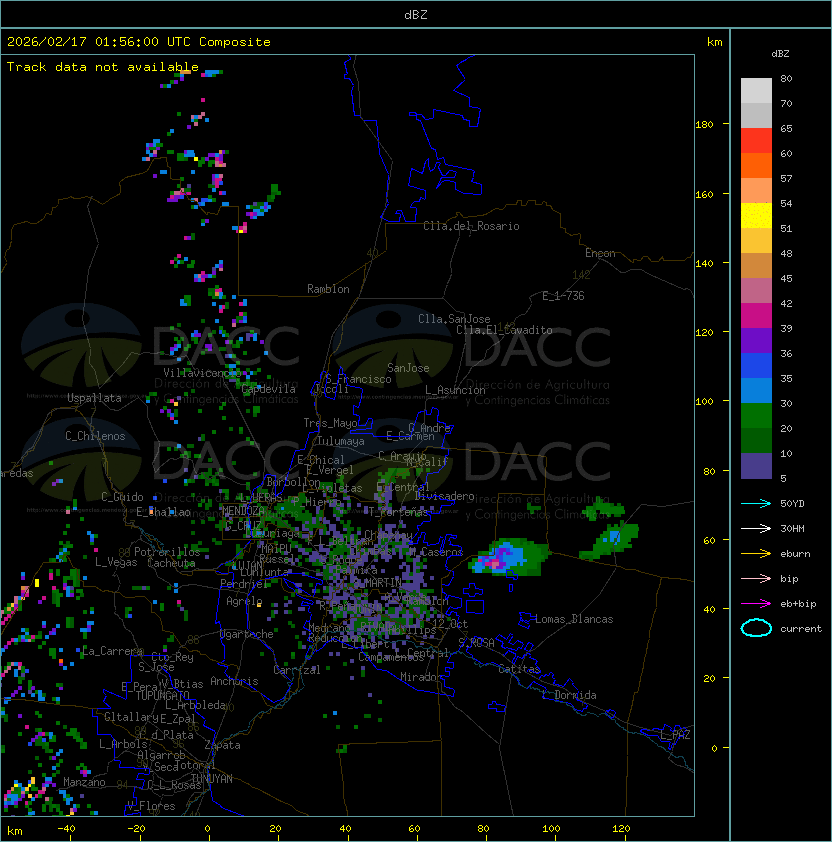The width and height of the screenshot is (832, 842).
Task: Click the 'Tres_Mayo' place label
Action: point(330,423)
